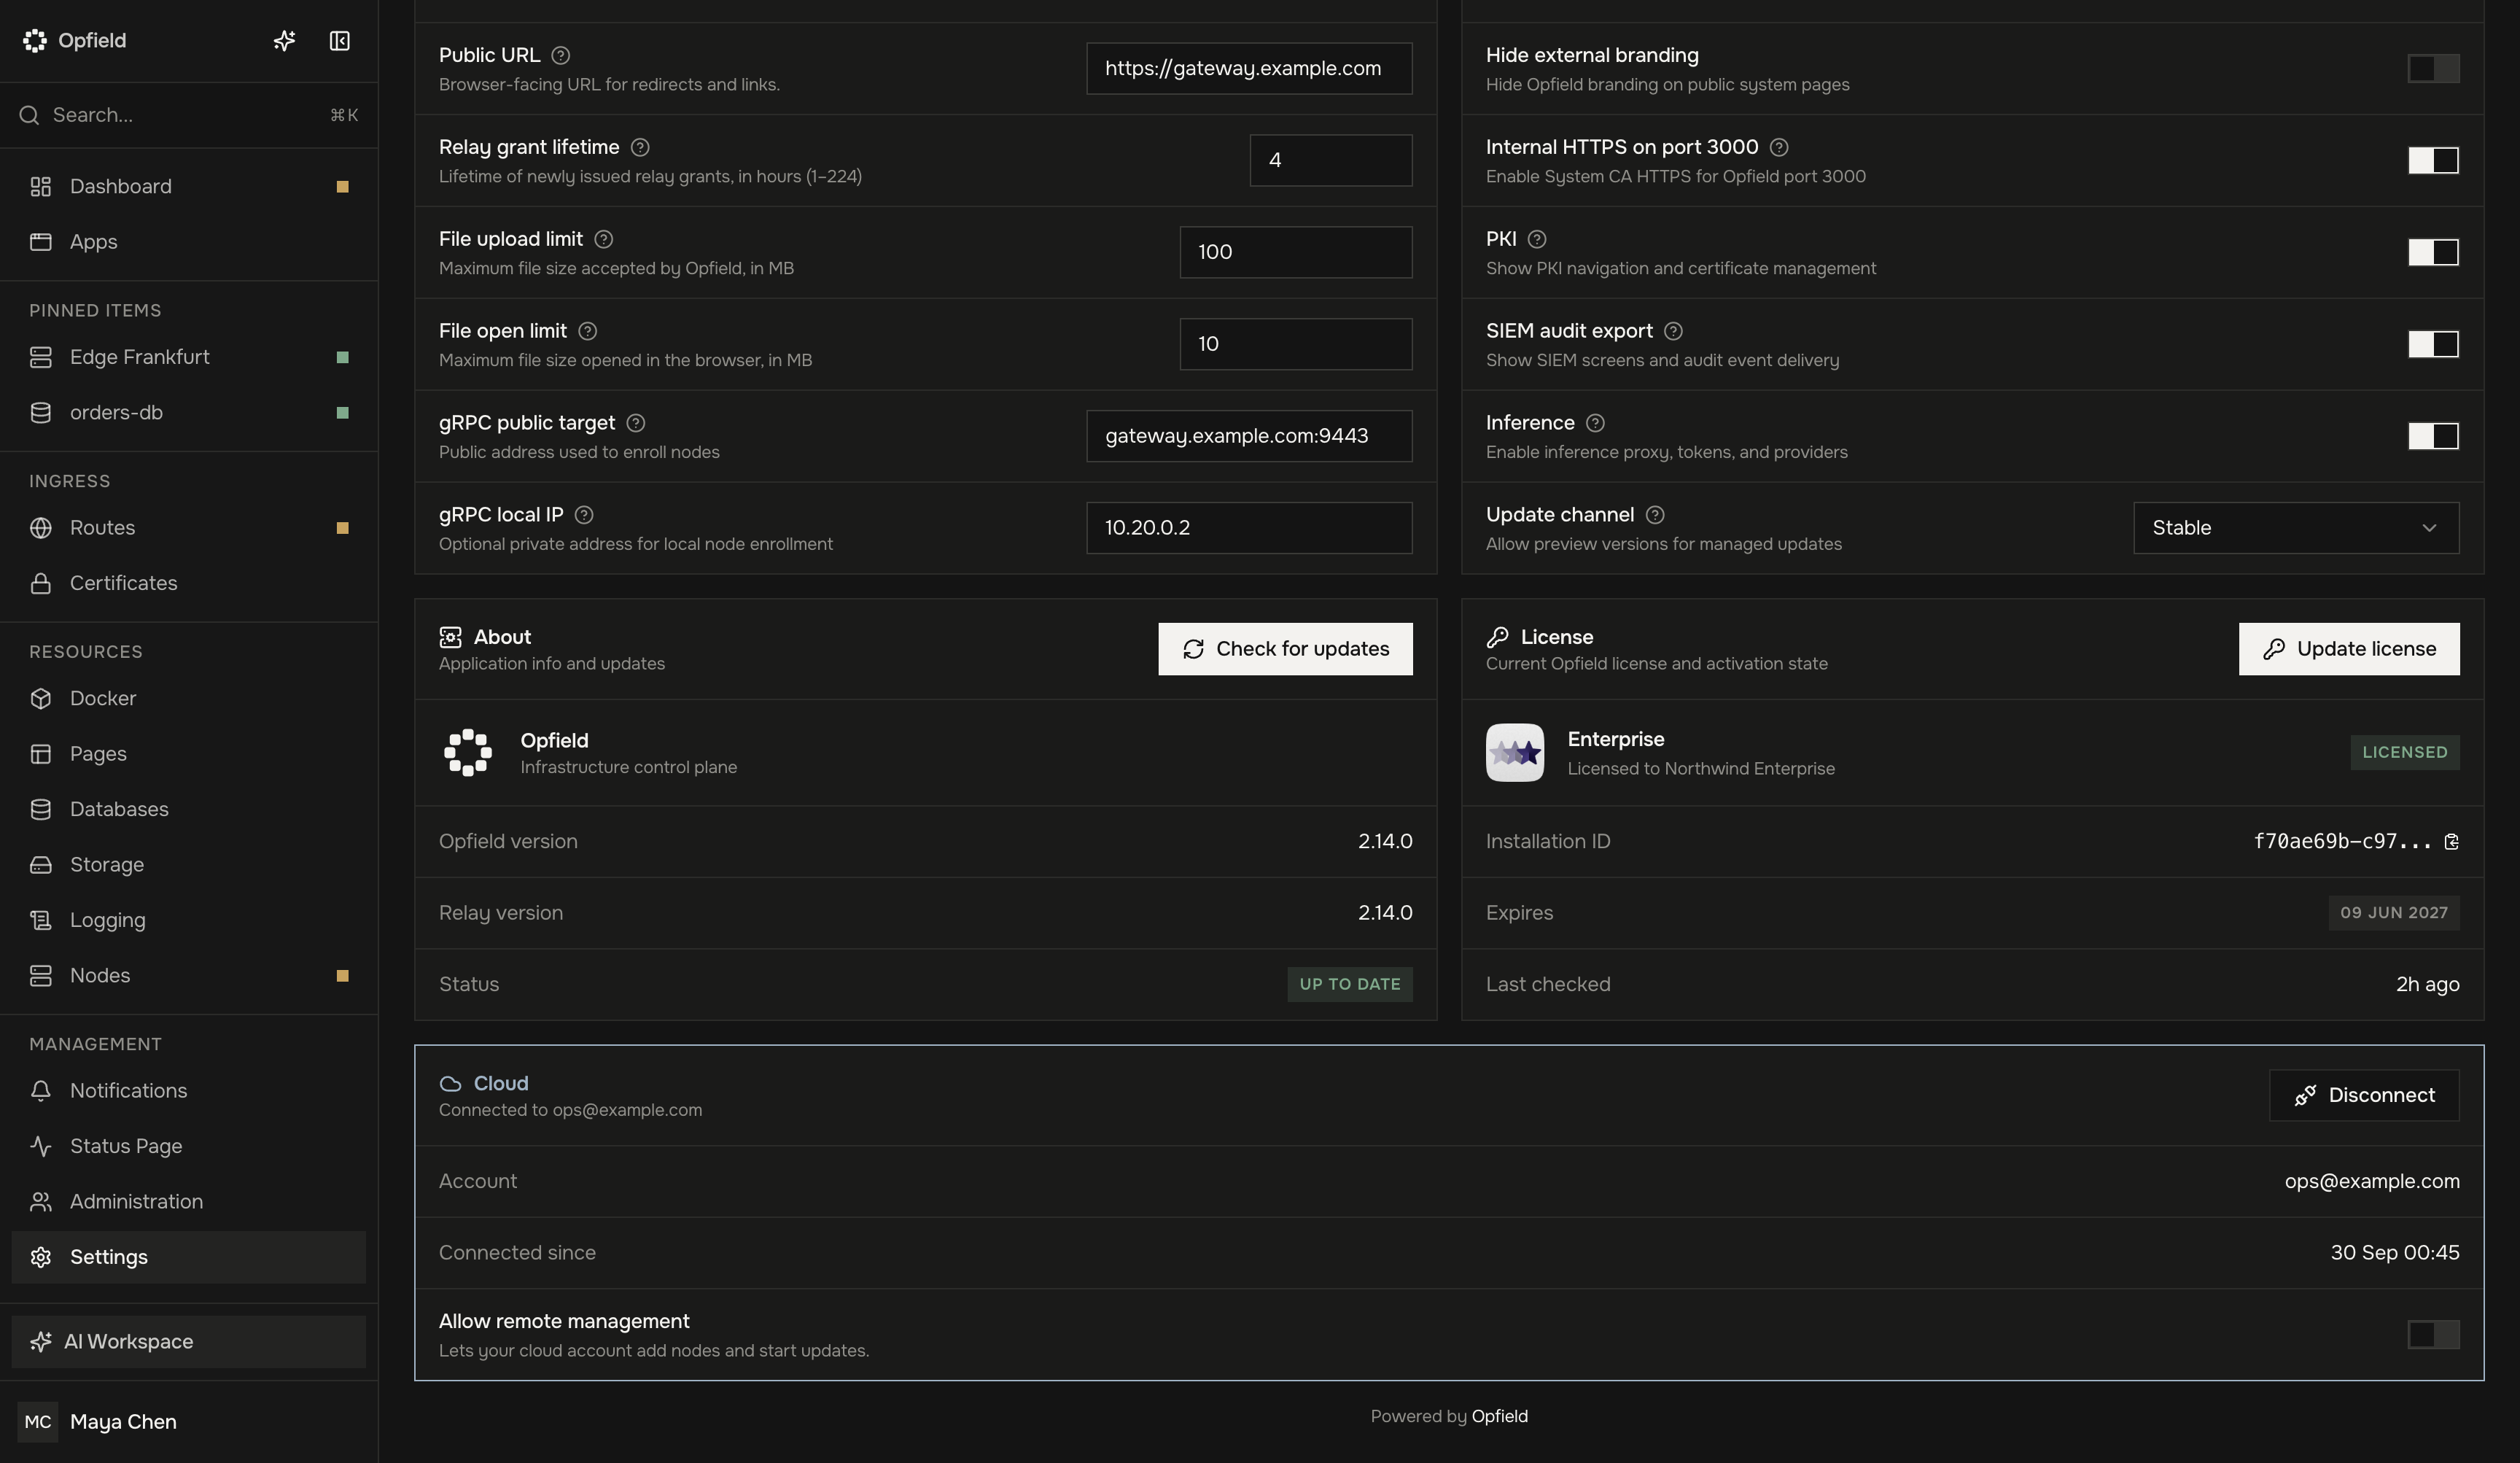Screen dimensions: 2520x1463
Task: Toggle SIEM audit export switch
Action: [2433, 345]
